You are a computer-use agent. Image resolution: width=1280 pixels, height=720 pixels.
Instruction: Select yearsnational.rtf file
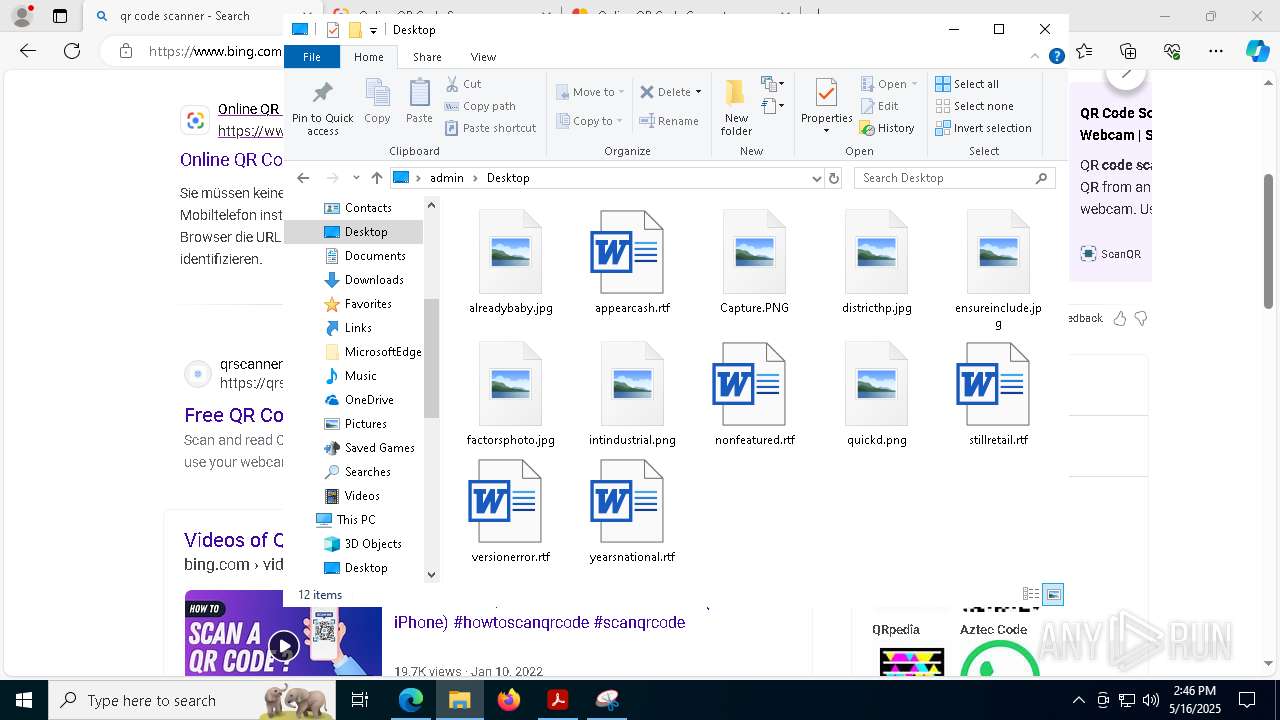click(632, 511)
